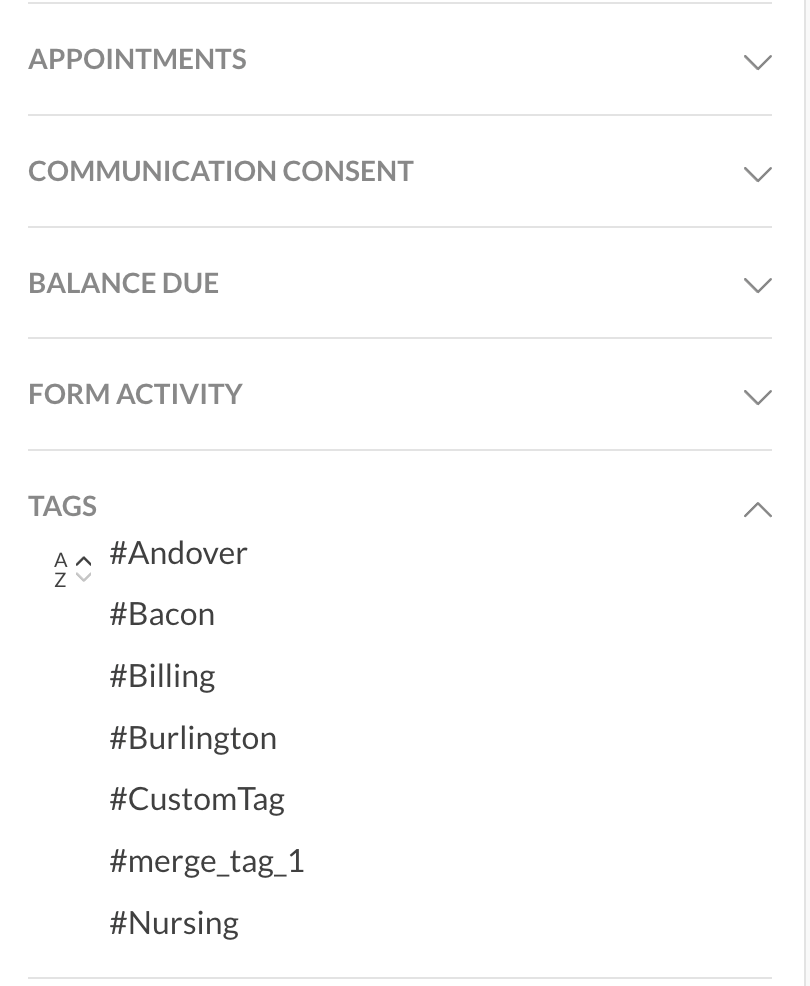This screenshot has height=986, width=810.
Task: Click the TAGS section heading text
Action: [62, 506]
